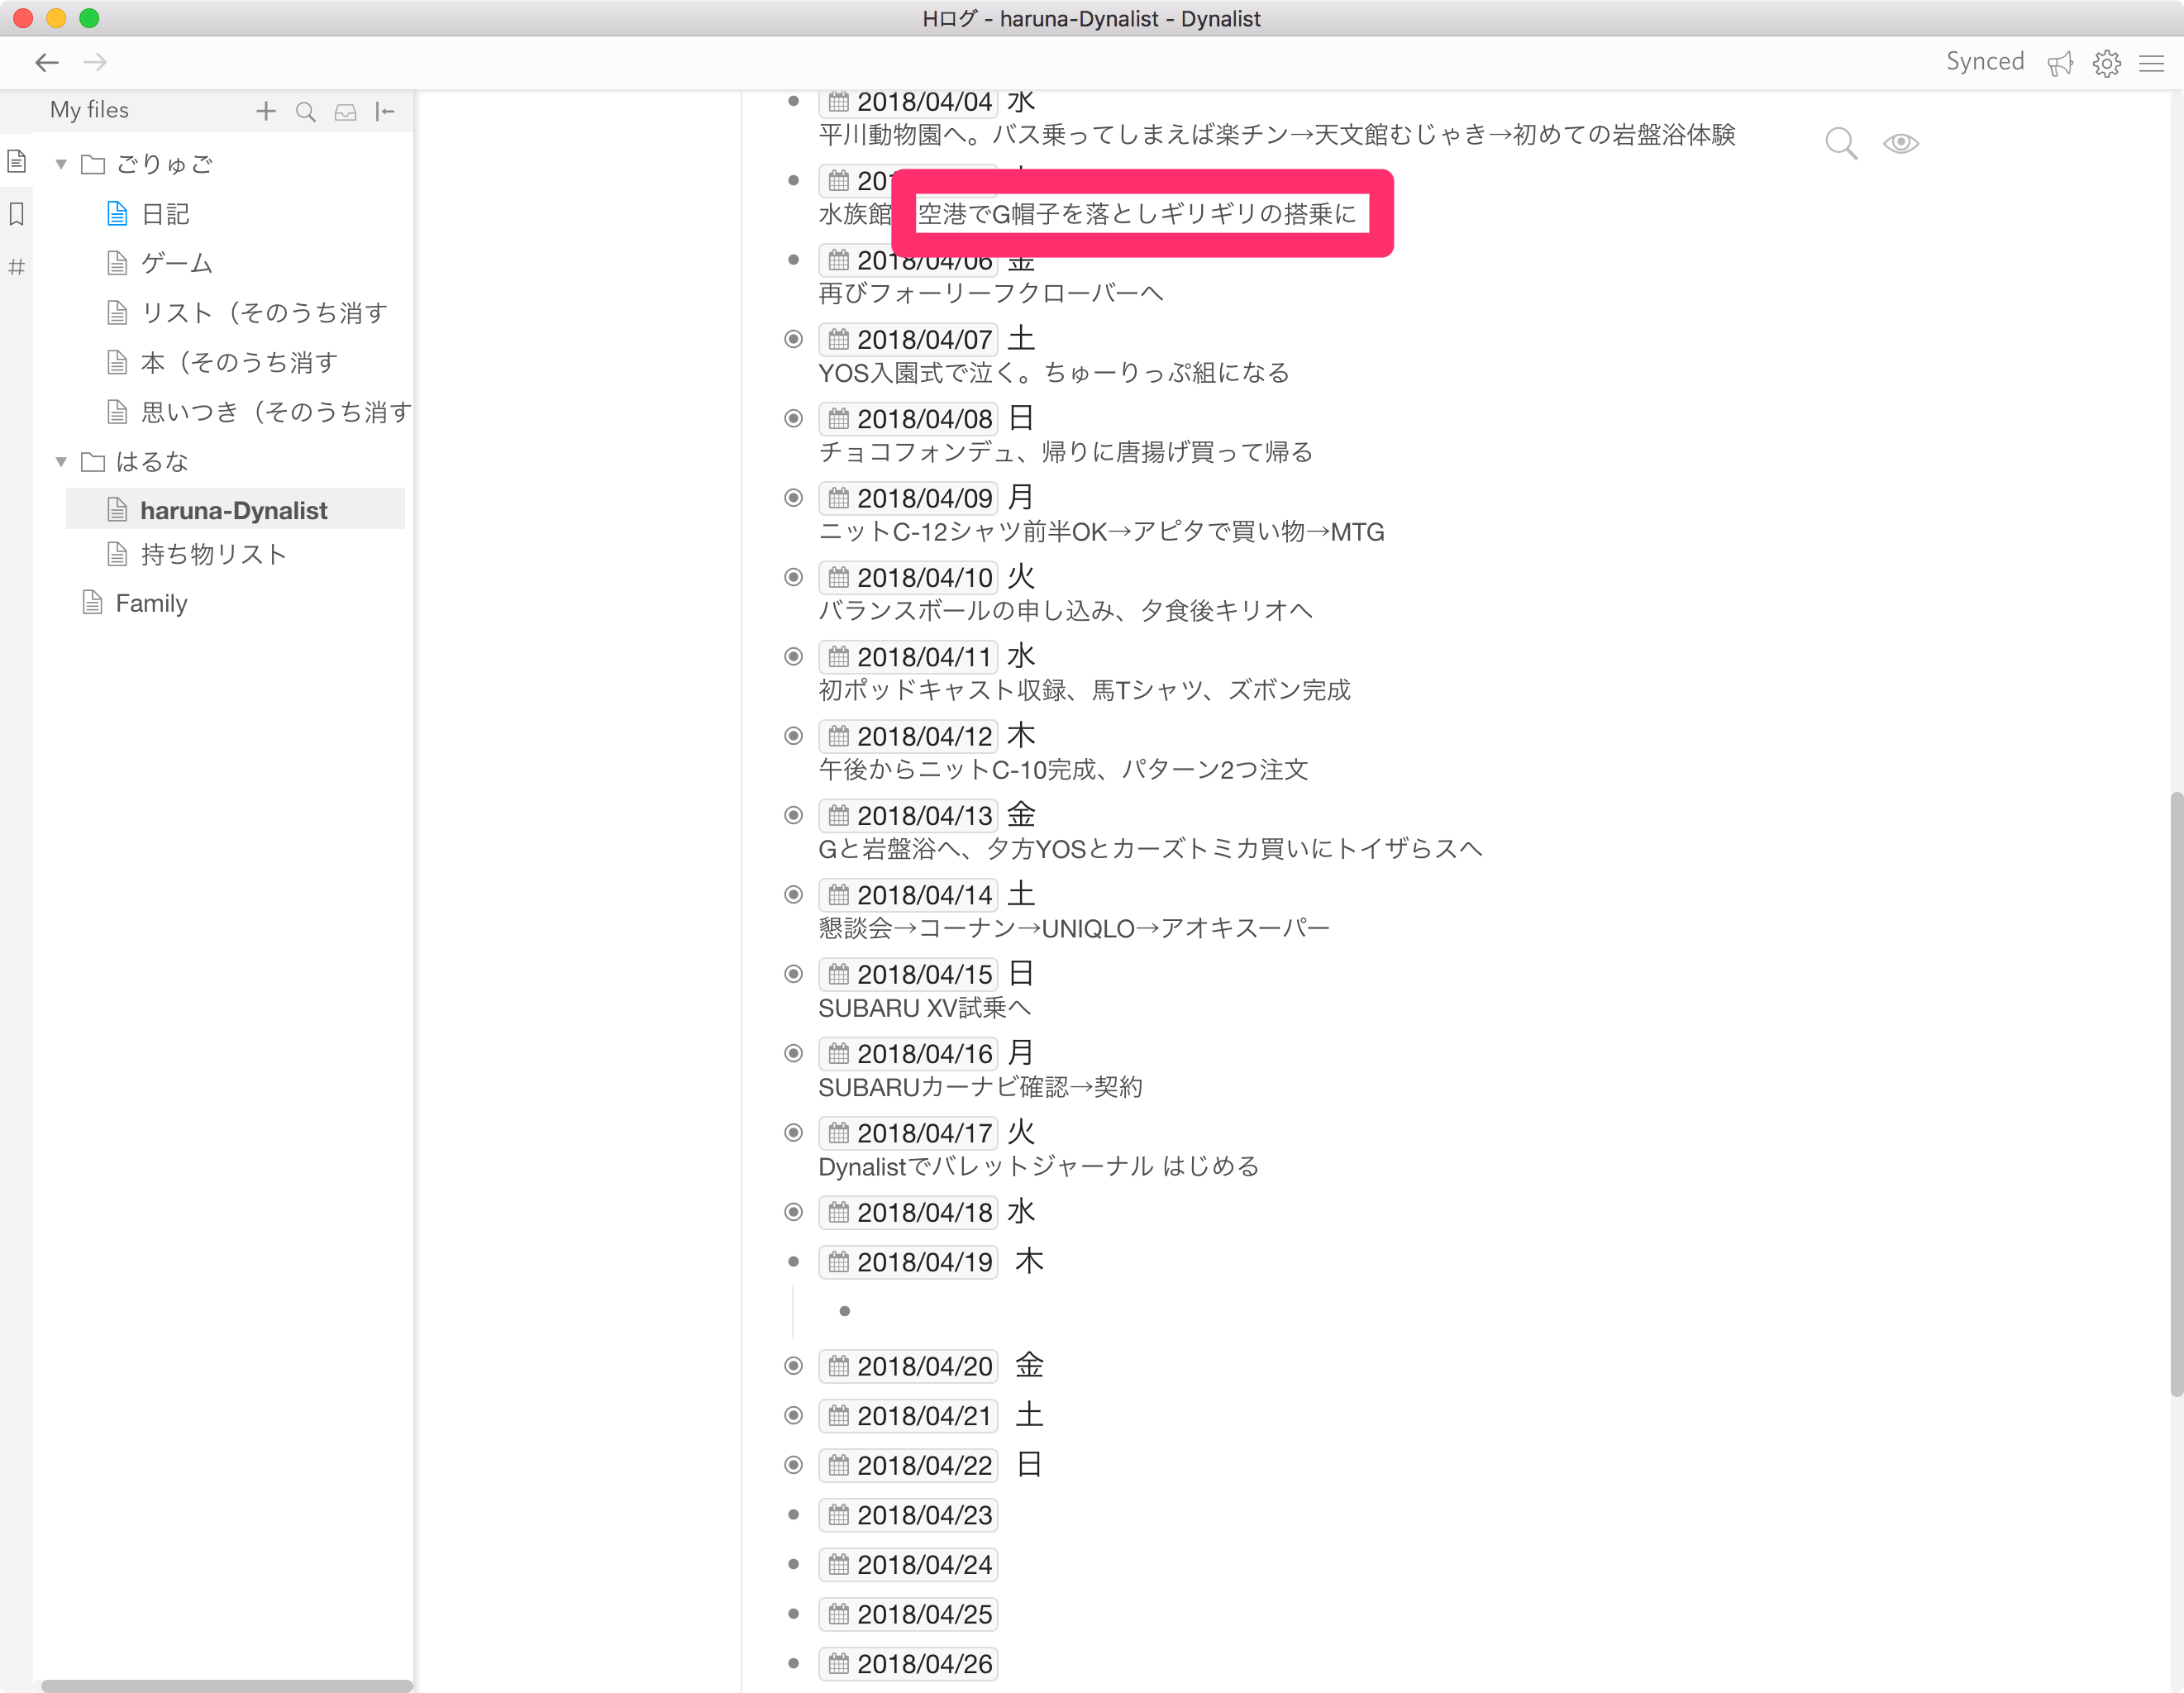The width and height of the screenshot is (2184, 1693).
Task: Collapse the はるな folder
Action: click(61, 461)
